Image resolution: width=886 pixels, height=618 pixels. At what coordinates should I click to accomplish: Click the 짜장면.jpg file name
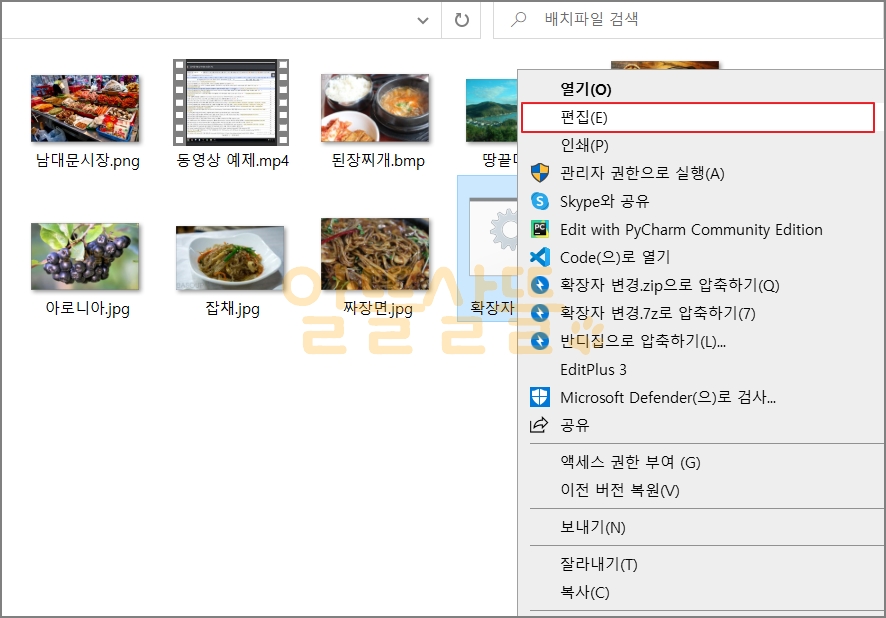pos(378,309)
